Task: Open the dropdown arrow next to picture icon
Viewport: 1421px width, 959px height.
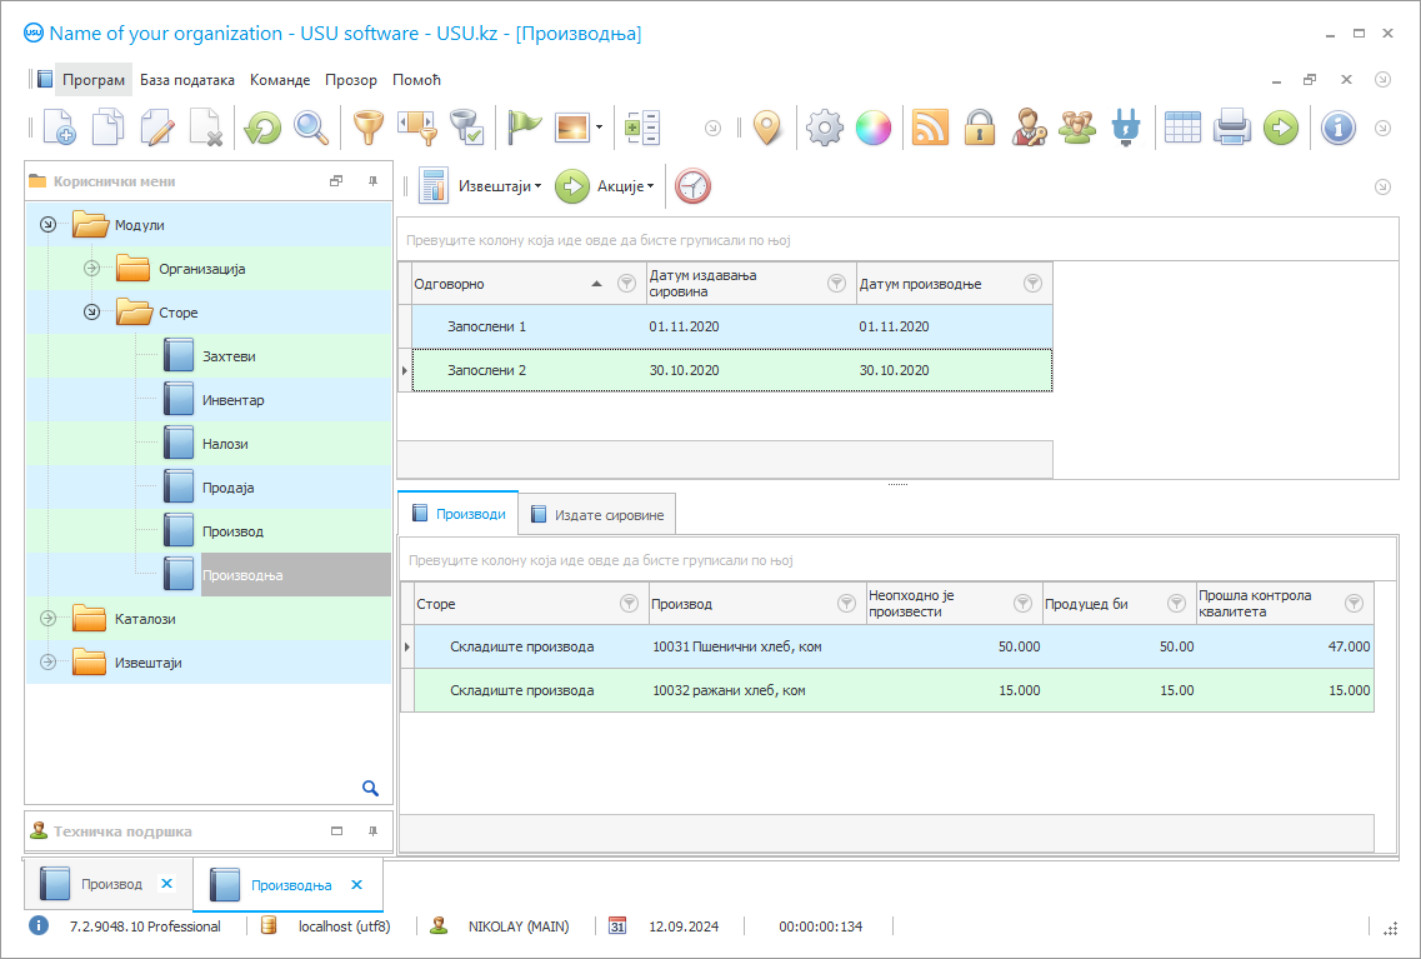Action: 599,127
